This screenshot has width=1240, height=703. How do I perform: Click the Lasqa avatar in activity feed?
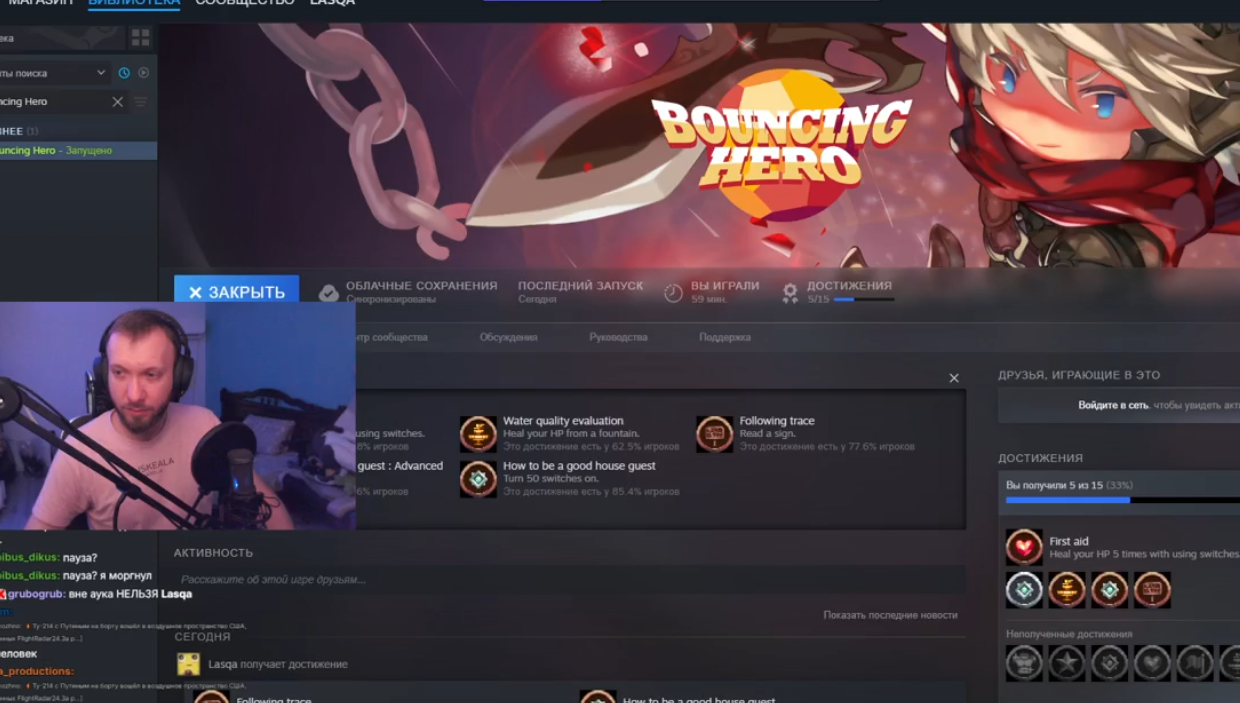[x=188, y=664]
